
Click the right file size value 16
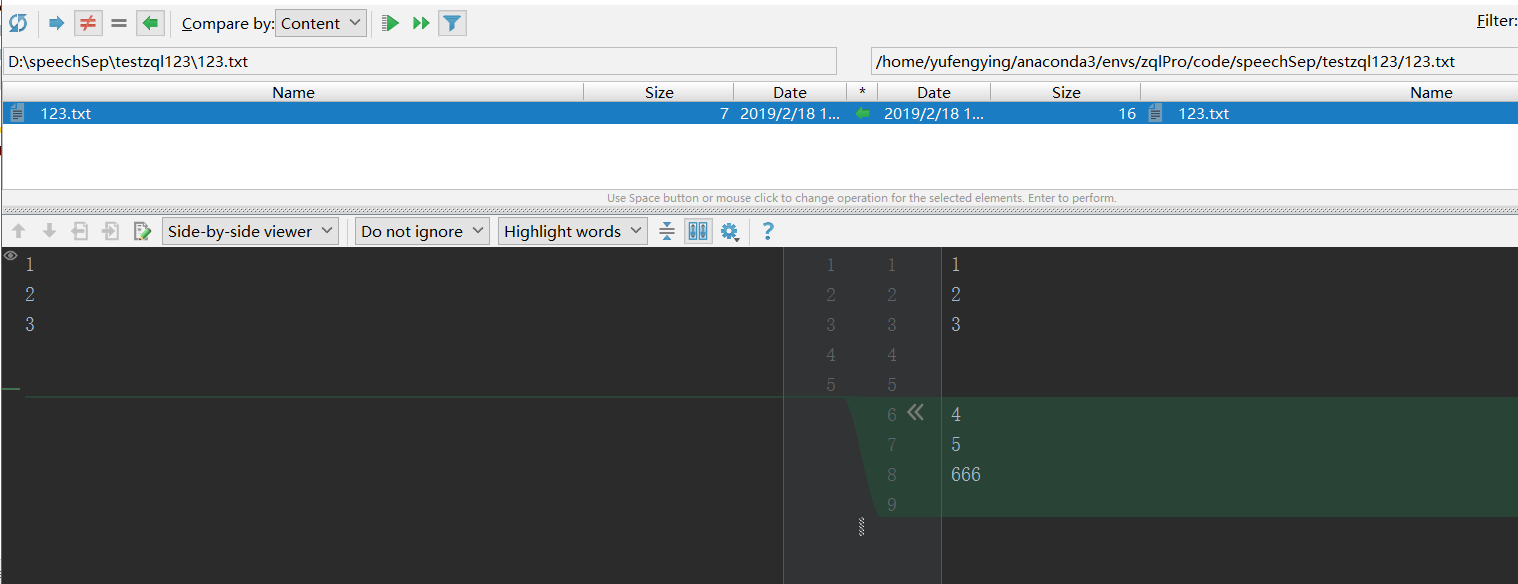pyautogui.click(x=1127, y=114)
